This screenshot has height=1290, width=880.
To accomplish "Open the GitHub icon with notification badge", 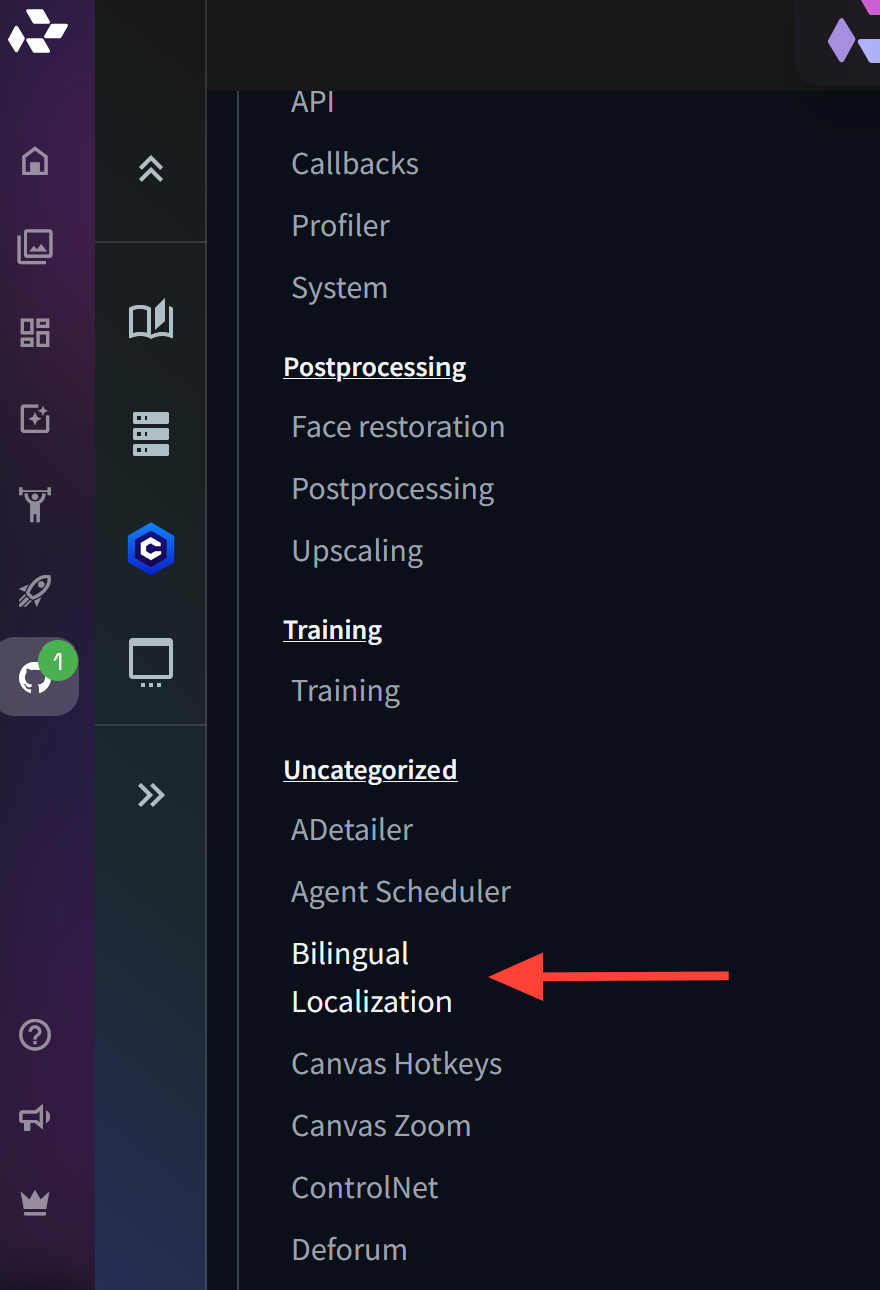I will (36, 676).
